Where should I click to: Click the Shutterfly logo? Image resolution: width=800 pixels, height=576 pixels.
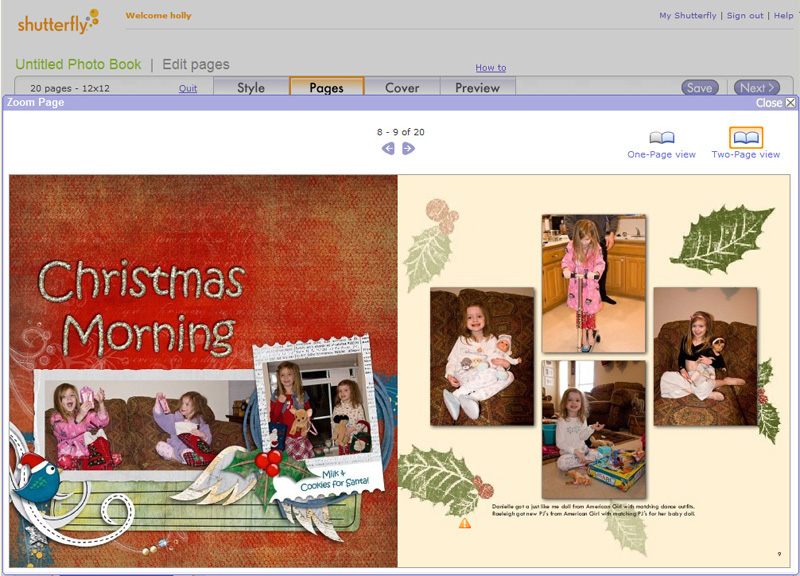[58, 21]
